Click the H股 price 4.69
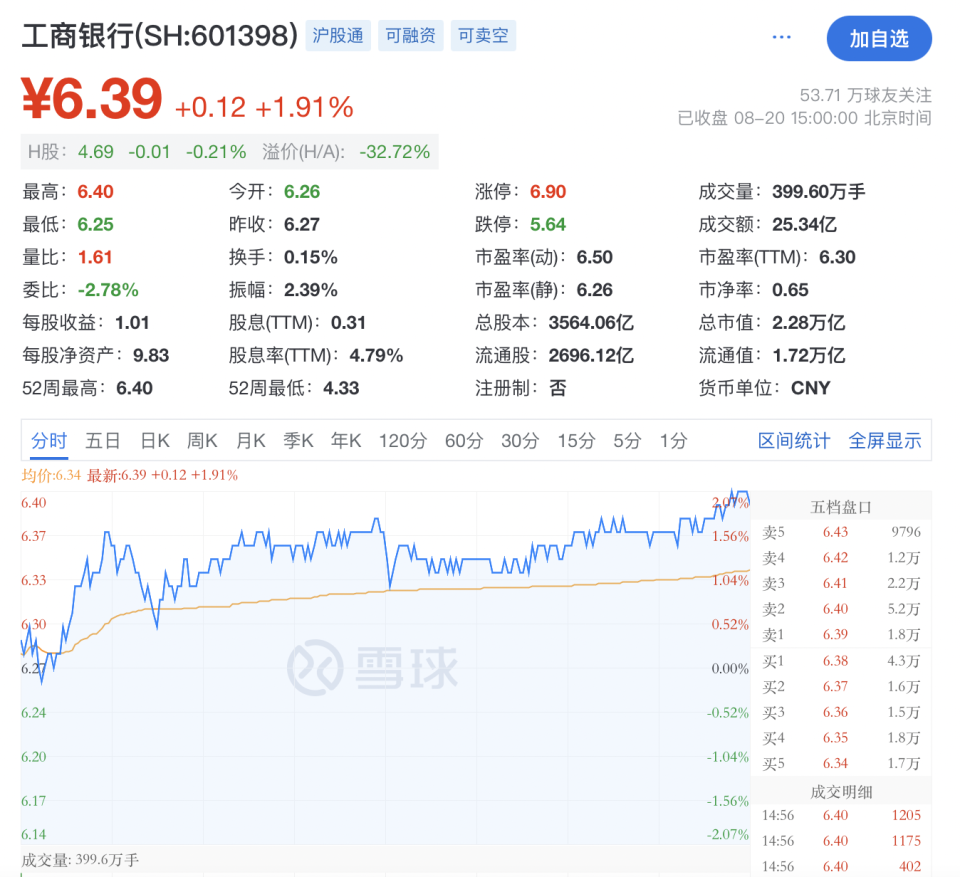 click(x=96, y=152)
